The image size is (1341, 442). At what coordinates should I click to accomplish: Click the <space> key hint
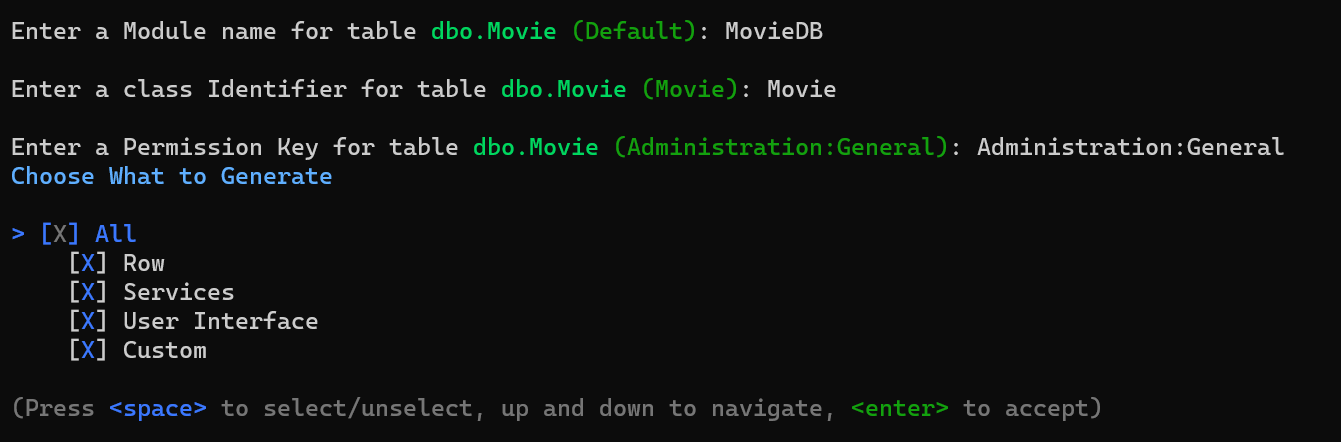tap(158, 408)
